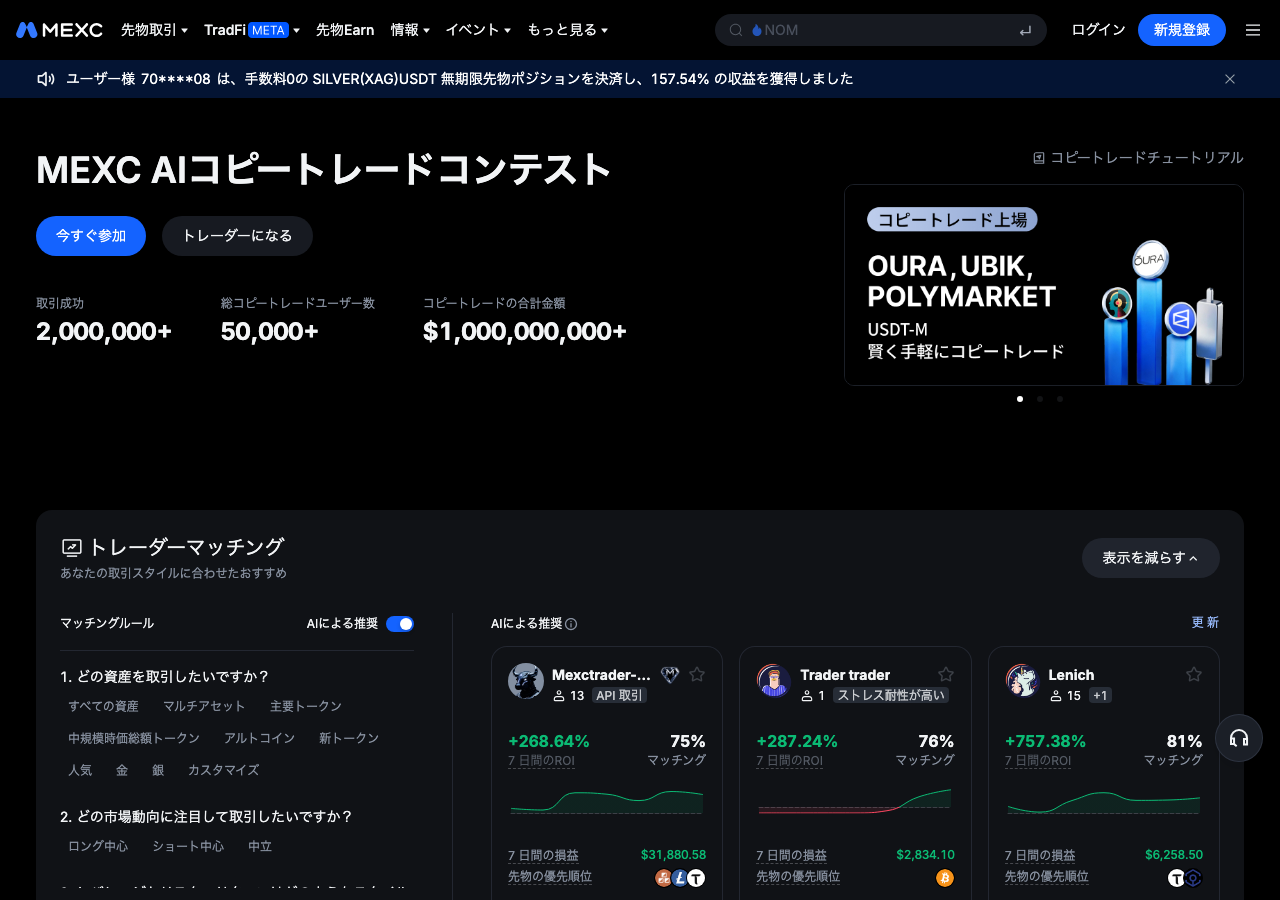Click the search enter-arrow icon
The height and width of the screenshot is (900, 1280).
(x=1025, y=30)
